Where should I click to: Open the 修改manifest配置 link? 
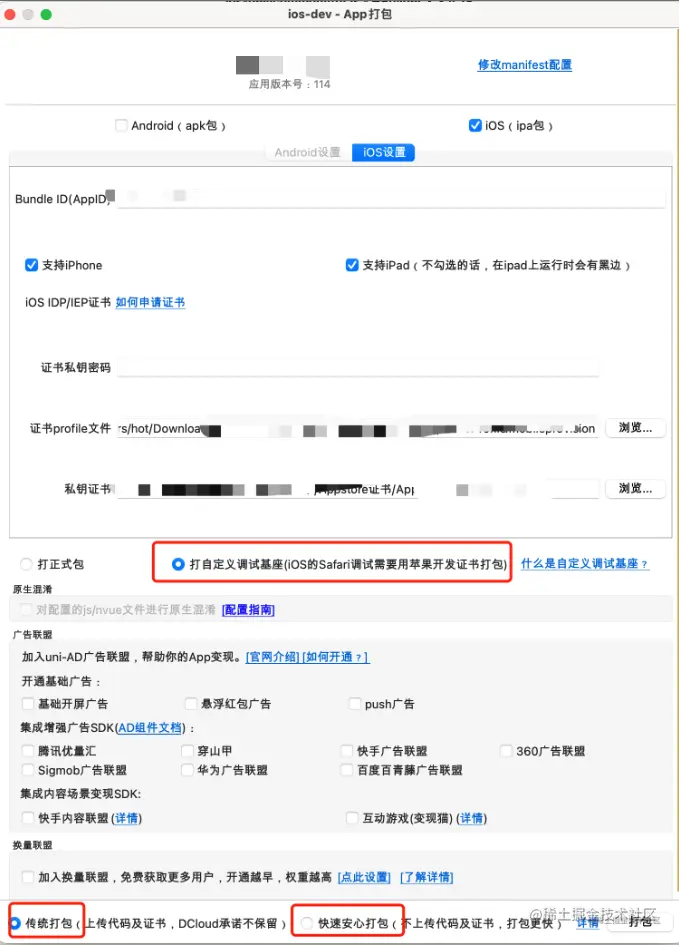point(524,64)
